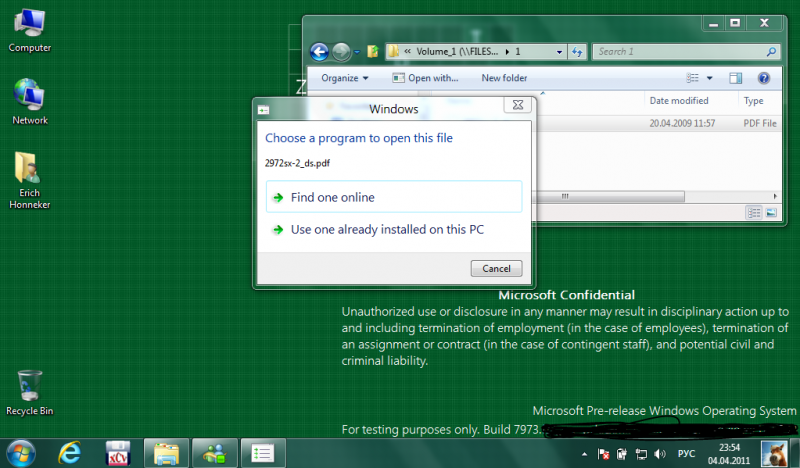Select the Windows Explorer taskbar button
The height and width of the screenshot is (468, 800).
166,453
